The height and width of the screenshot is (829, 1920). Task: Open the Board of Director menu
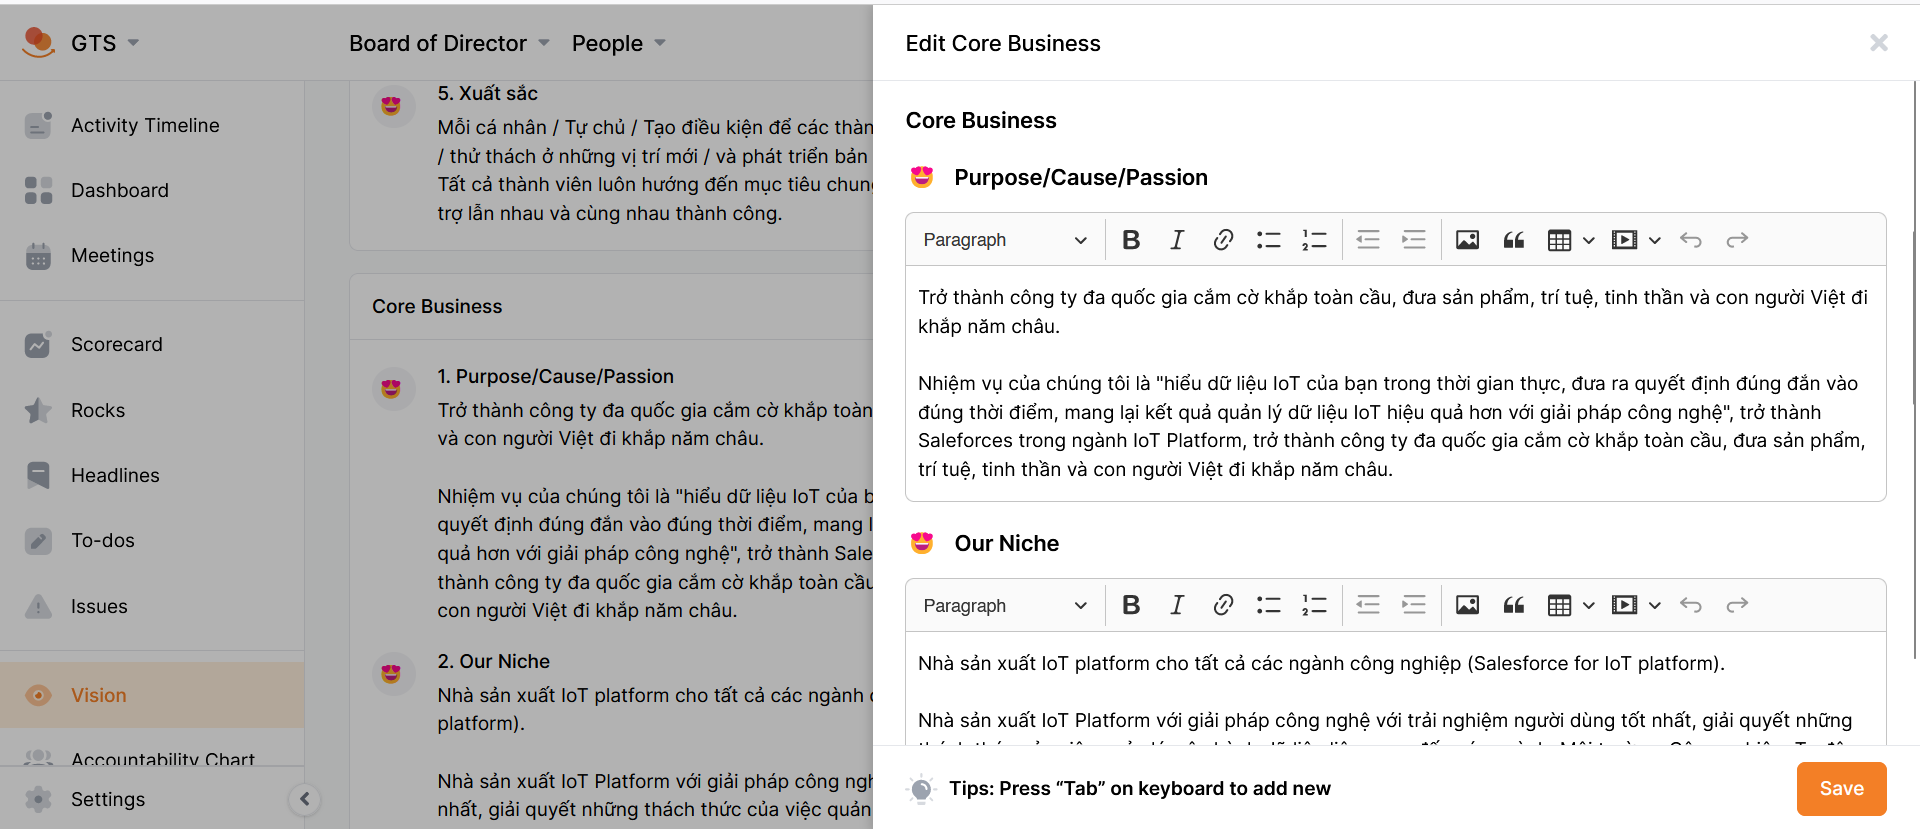[447, 43]
